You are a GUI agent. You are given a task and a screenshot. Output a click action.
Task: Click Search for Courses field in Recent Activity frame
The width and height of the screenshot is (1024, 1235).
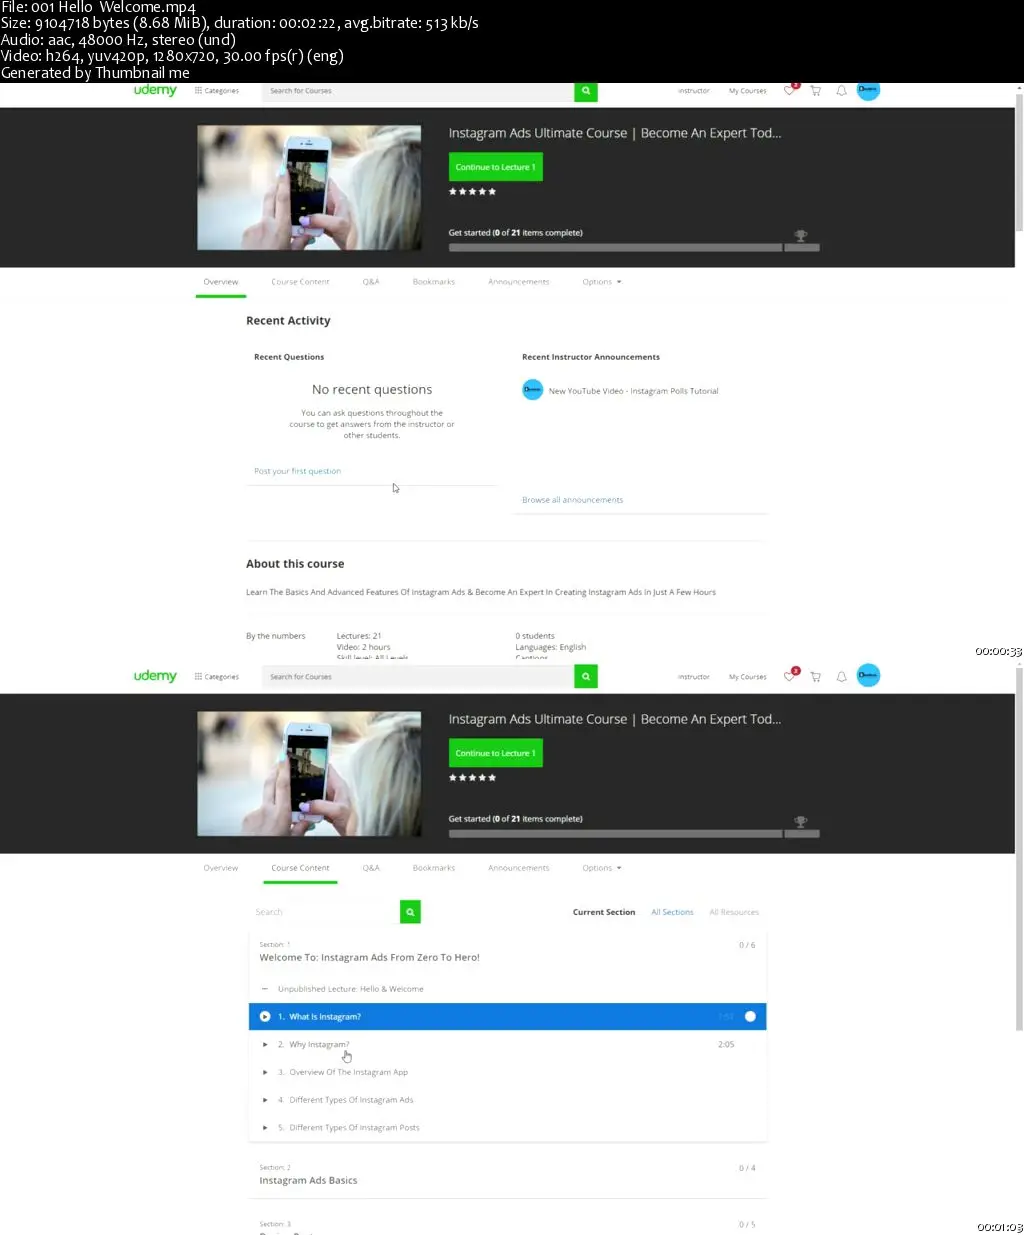click(x=418, y=91)
